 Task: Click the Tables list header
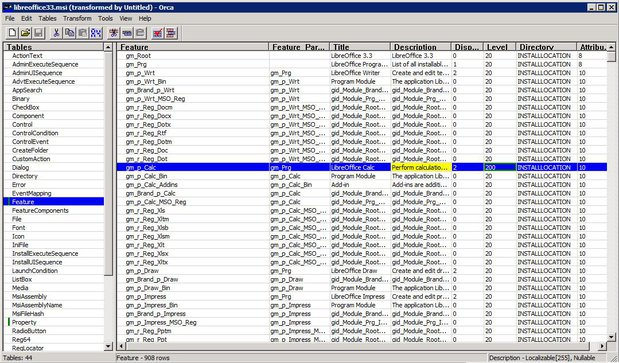coord(54,47)
